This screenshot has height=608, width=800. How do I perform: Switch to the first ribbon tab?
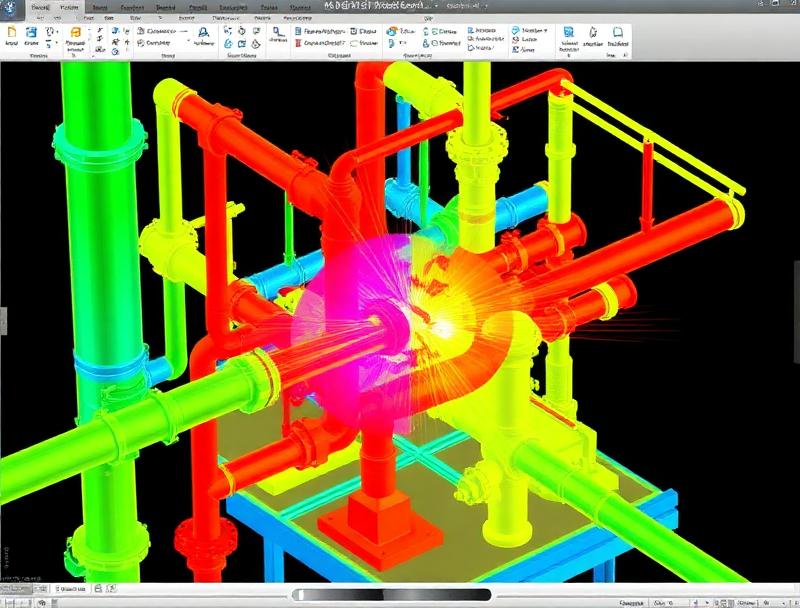click(x=40, y=8)
